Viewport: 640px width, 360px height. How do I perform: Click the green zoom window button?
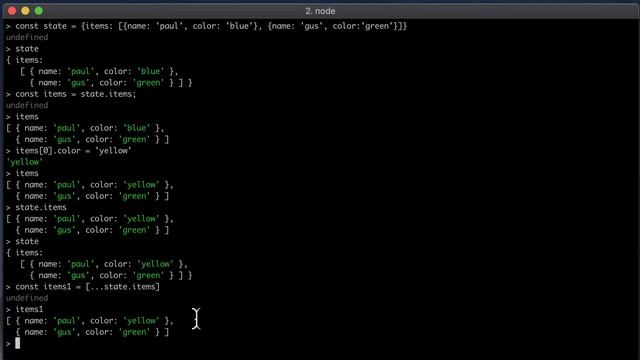coord(39,11)
